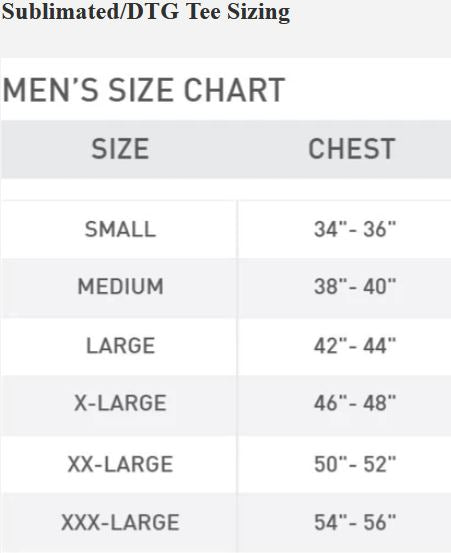Click the SMALL size cell
The height and width of the screenshot is (553, 451).
tap(120, 229)
